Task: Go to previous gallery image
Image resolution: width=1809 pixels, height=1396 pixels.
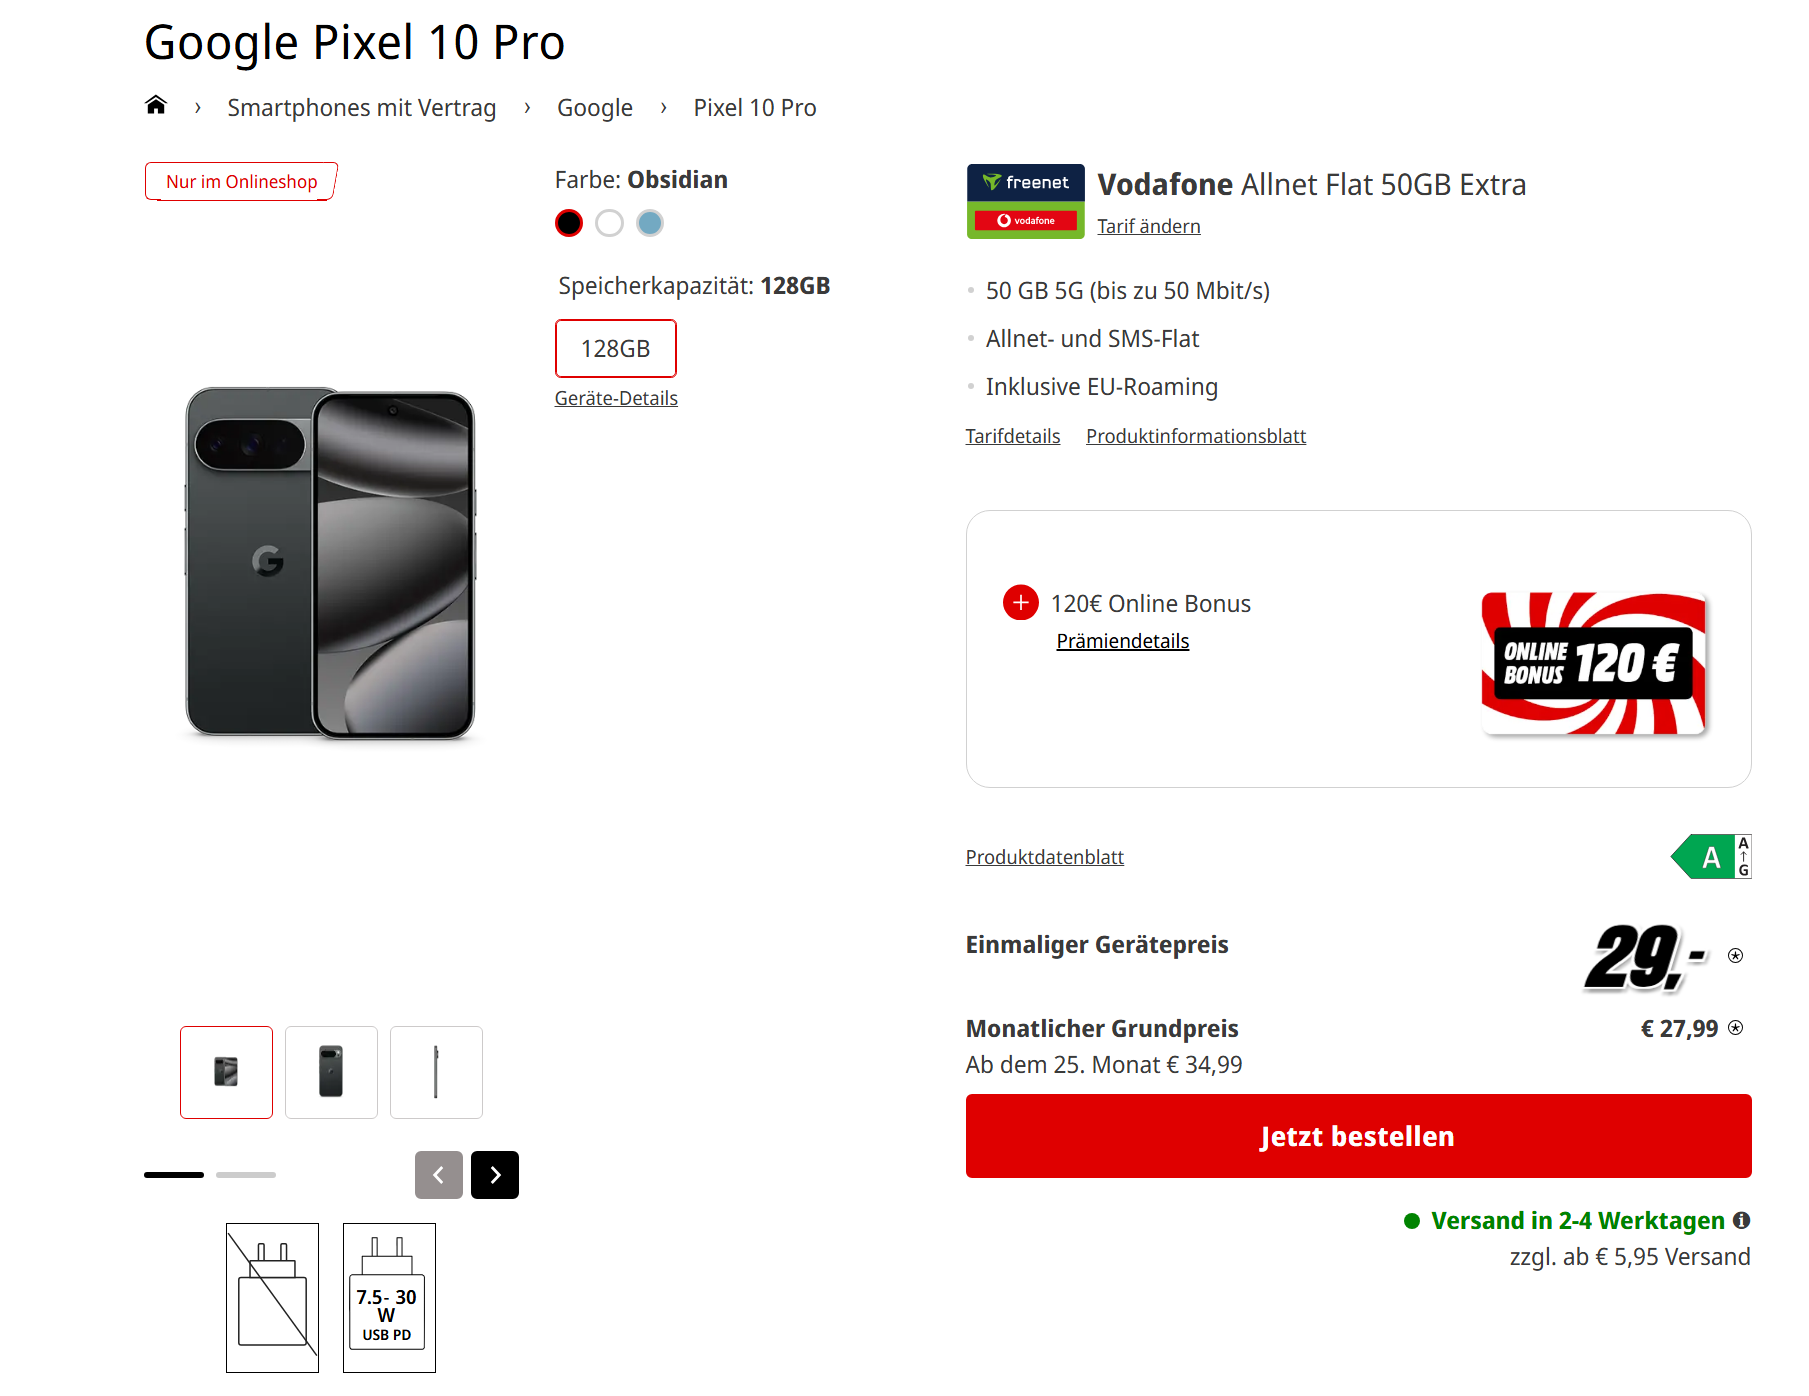Action: click(x=439, y=1175)
